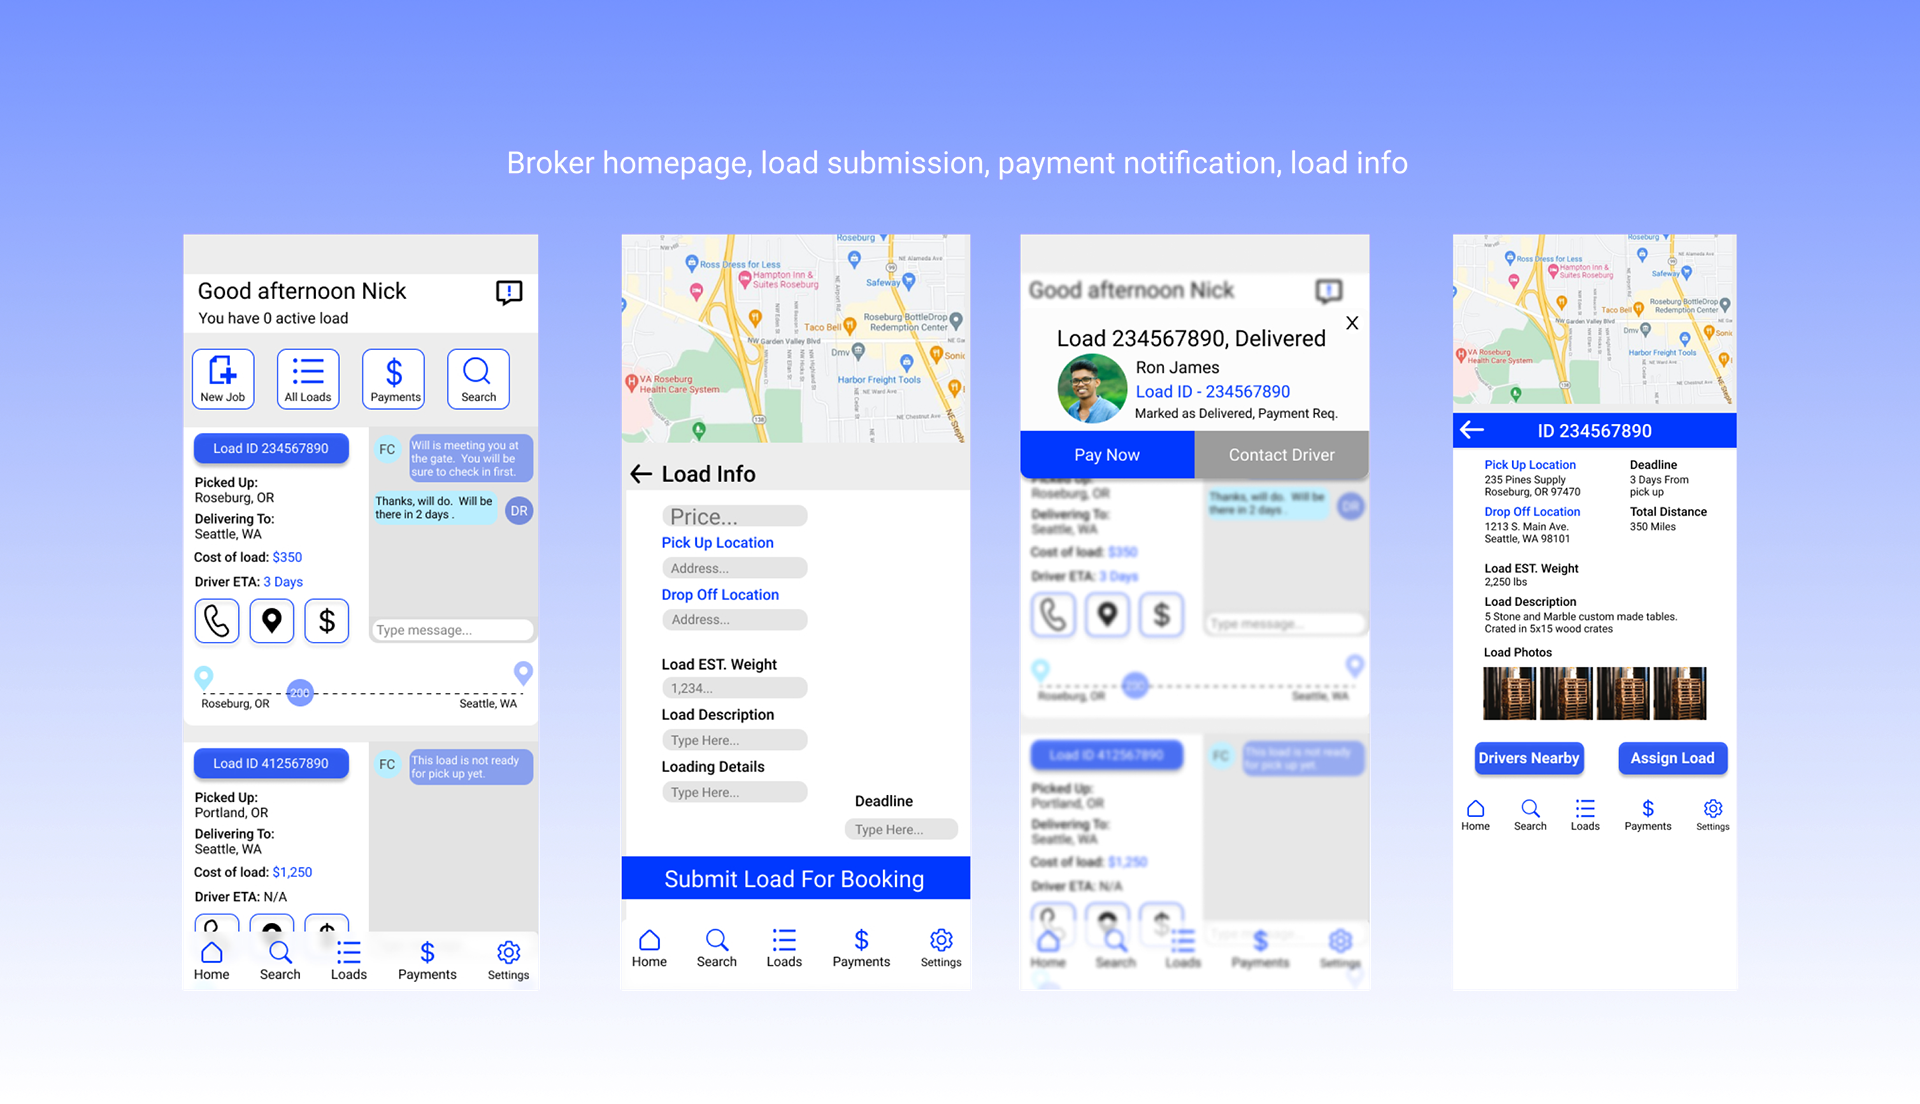The image size is (1920, 1104).
Task: Open New Job in broker homepage
Action: (x=223, y=379)
